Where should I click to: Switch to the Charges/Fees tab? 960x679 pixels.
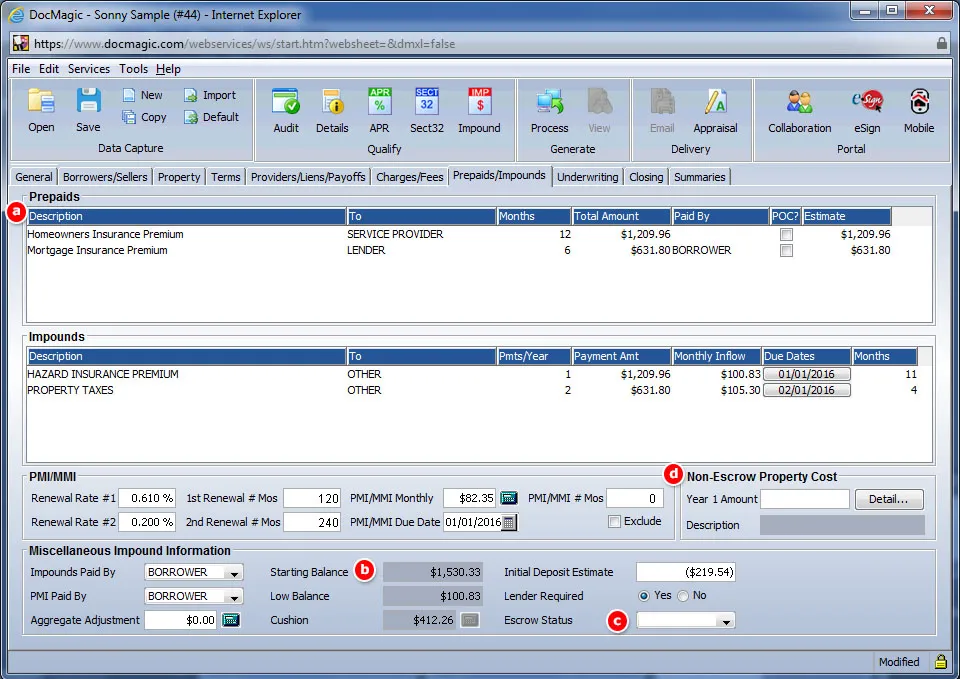tap(410, 177)
